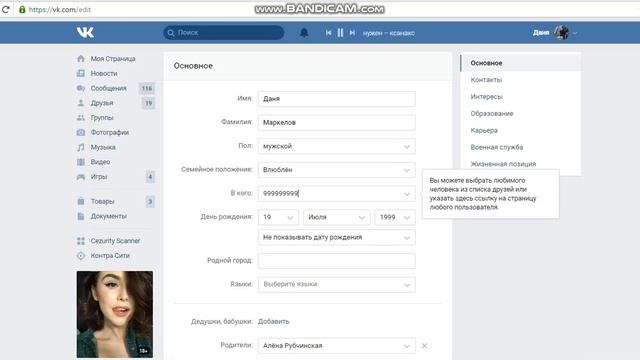Image resolution: width=640 pixels, height=360 pixels.
Task: Pause the music in header player
Action: point(340,33)
